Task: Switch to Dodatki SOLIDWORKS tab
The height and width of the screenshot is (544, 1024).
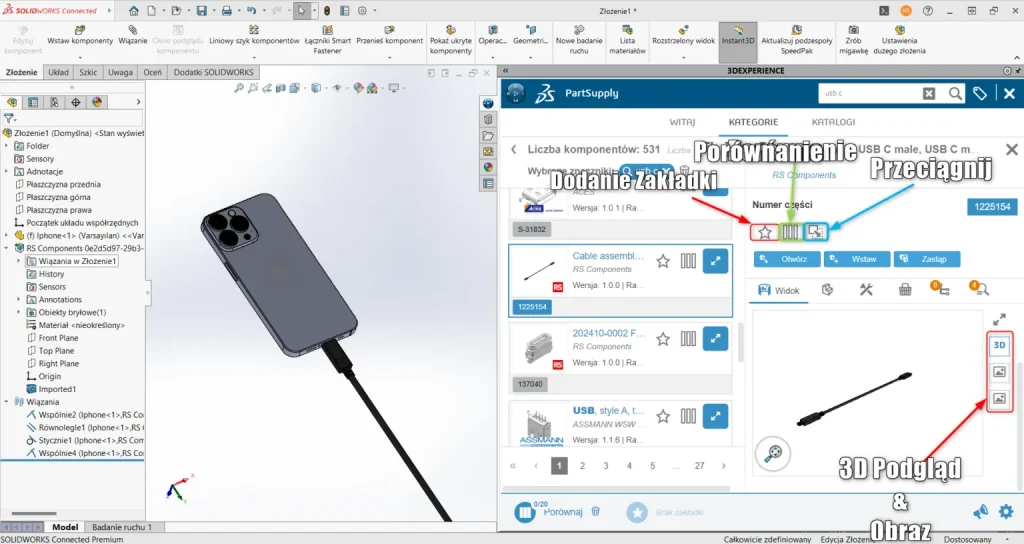Action: tap(213, 72)
